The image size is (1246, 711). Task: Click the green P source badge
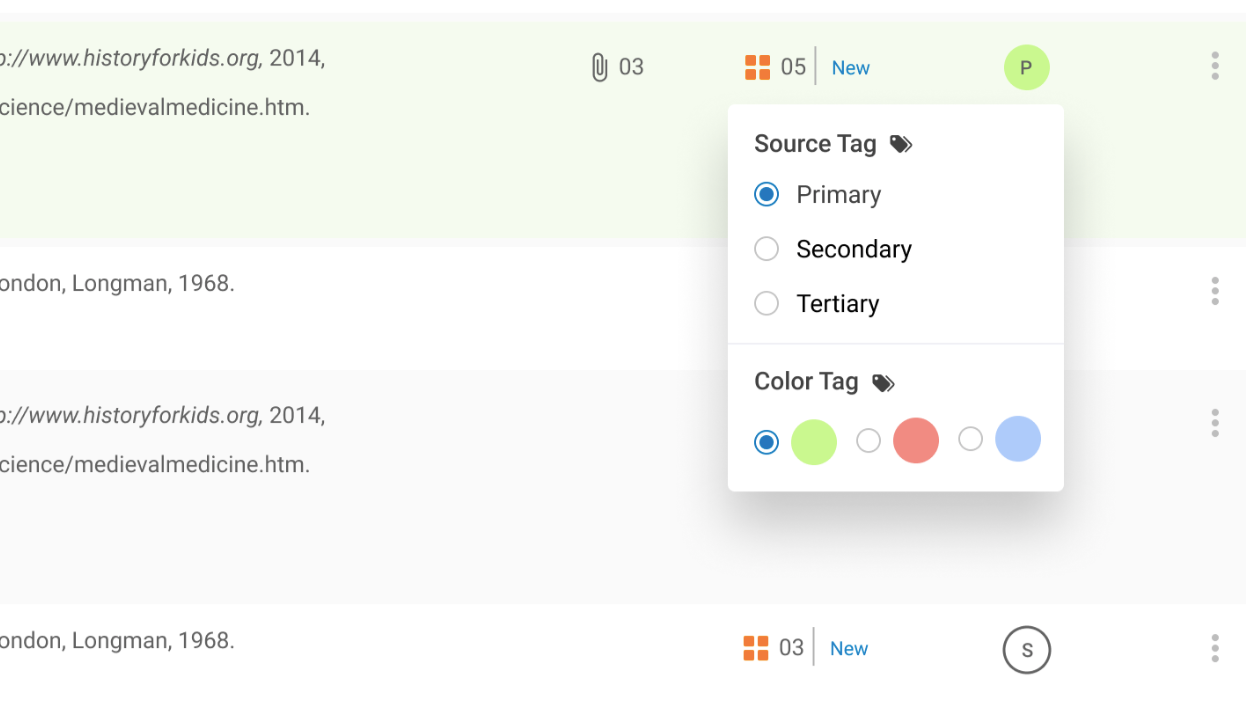tap(1026, 68)
